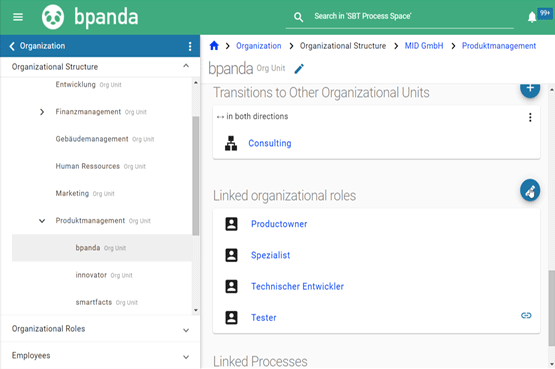Click 'Transitions to Other Organizational Units' heading
Viewport: 555px width, 369px height.
pyautogui.click(x=321, y=93)
